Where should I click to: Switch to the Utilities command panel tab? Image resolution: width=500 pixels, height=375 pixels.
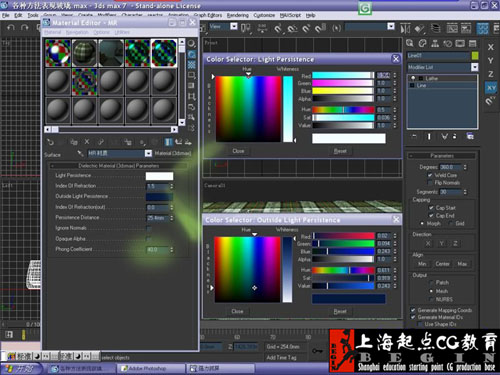point(472,43)
